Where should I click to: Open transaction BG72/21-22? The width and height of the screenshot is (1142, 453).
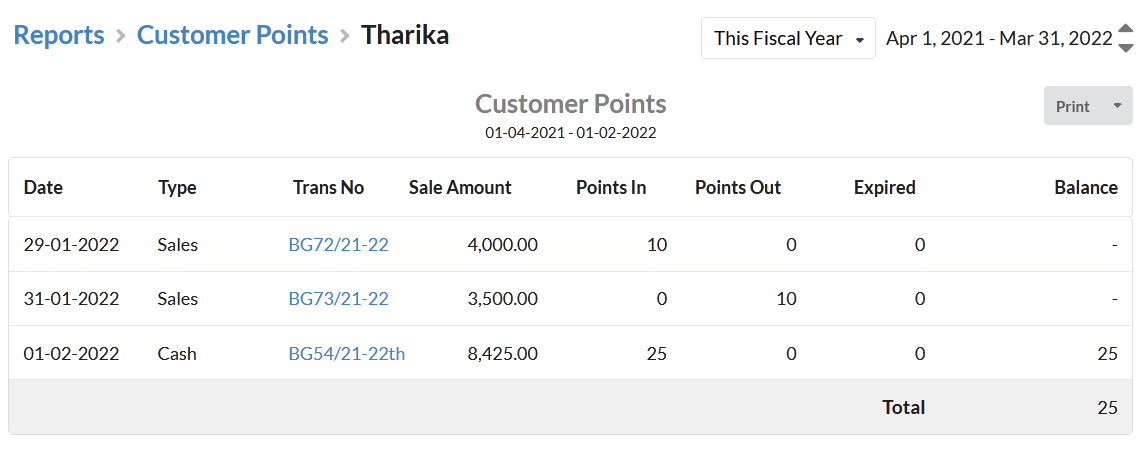click(339, 245)
